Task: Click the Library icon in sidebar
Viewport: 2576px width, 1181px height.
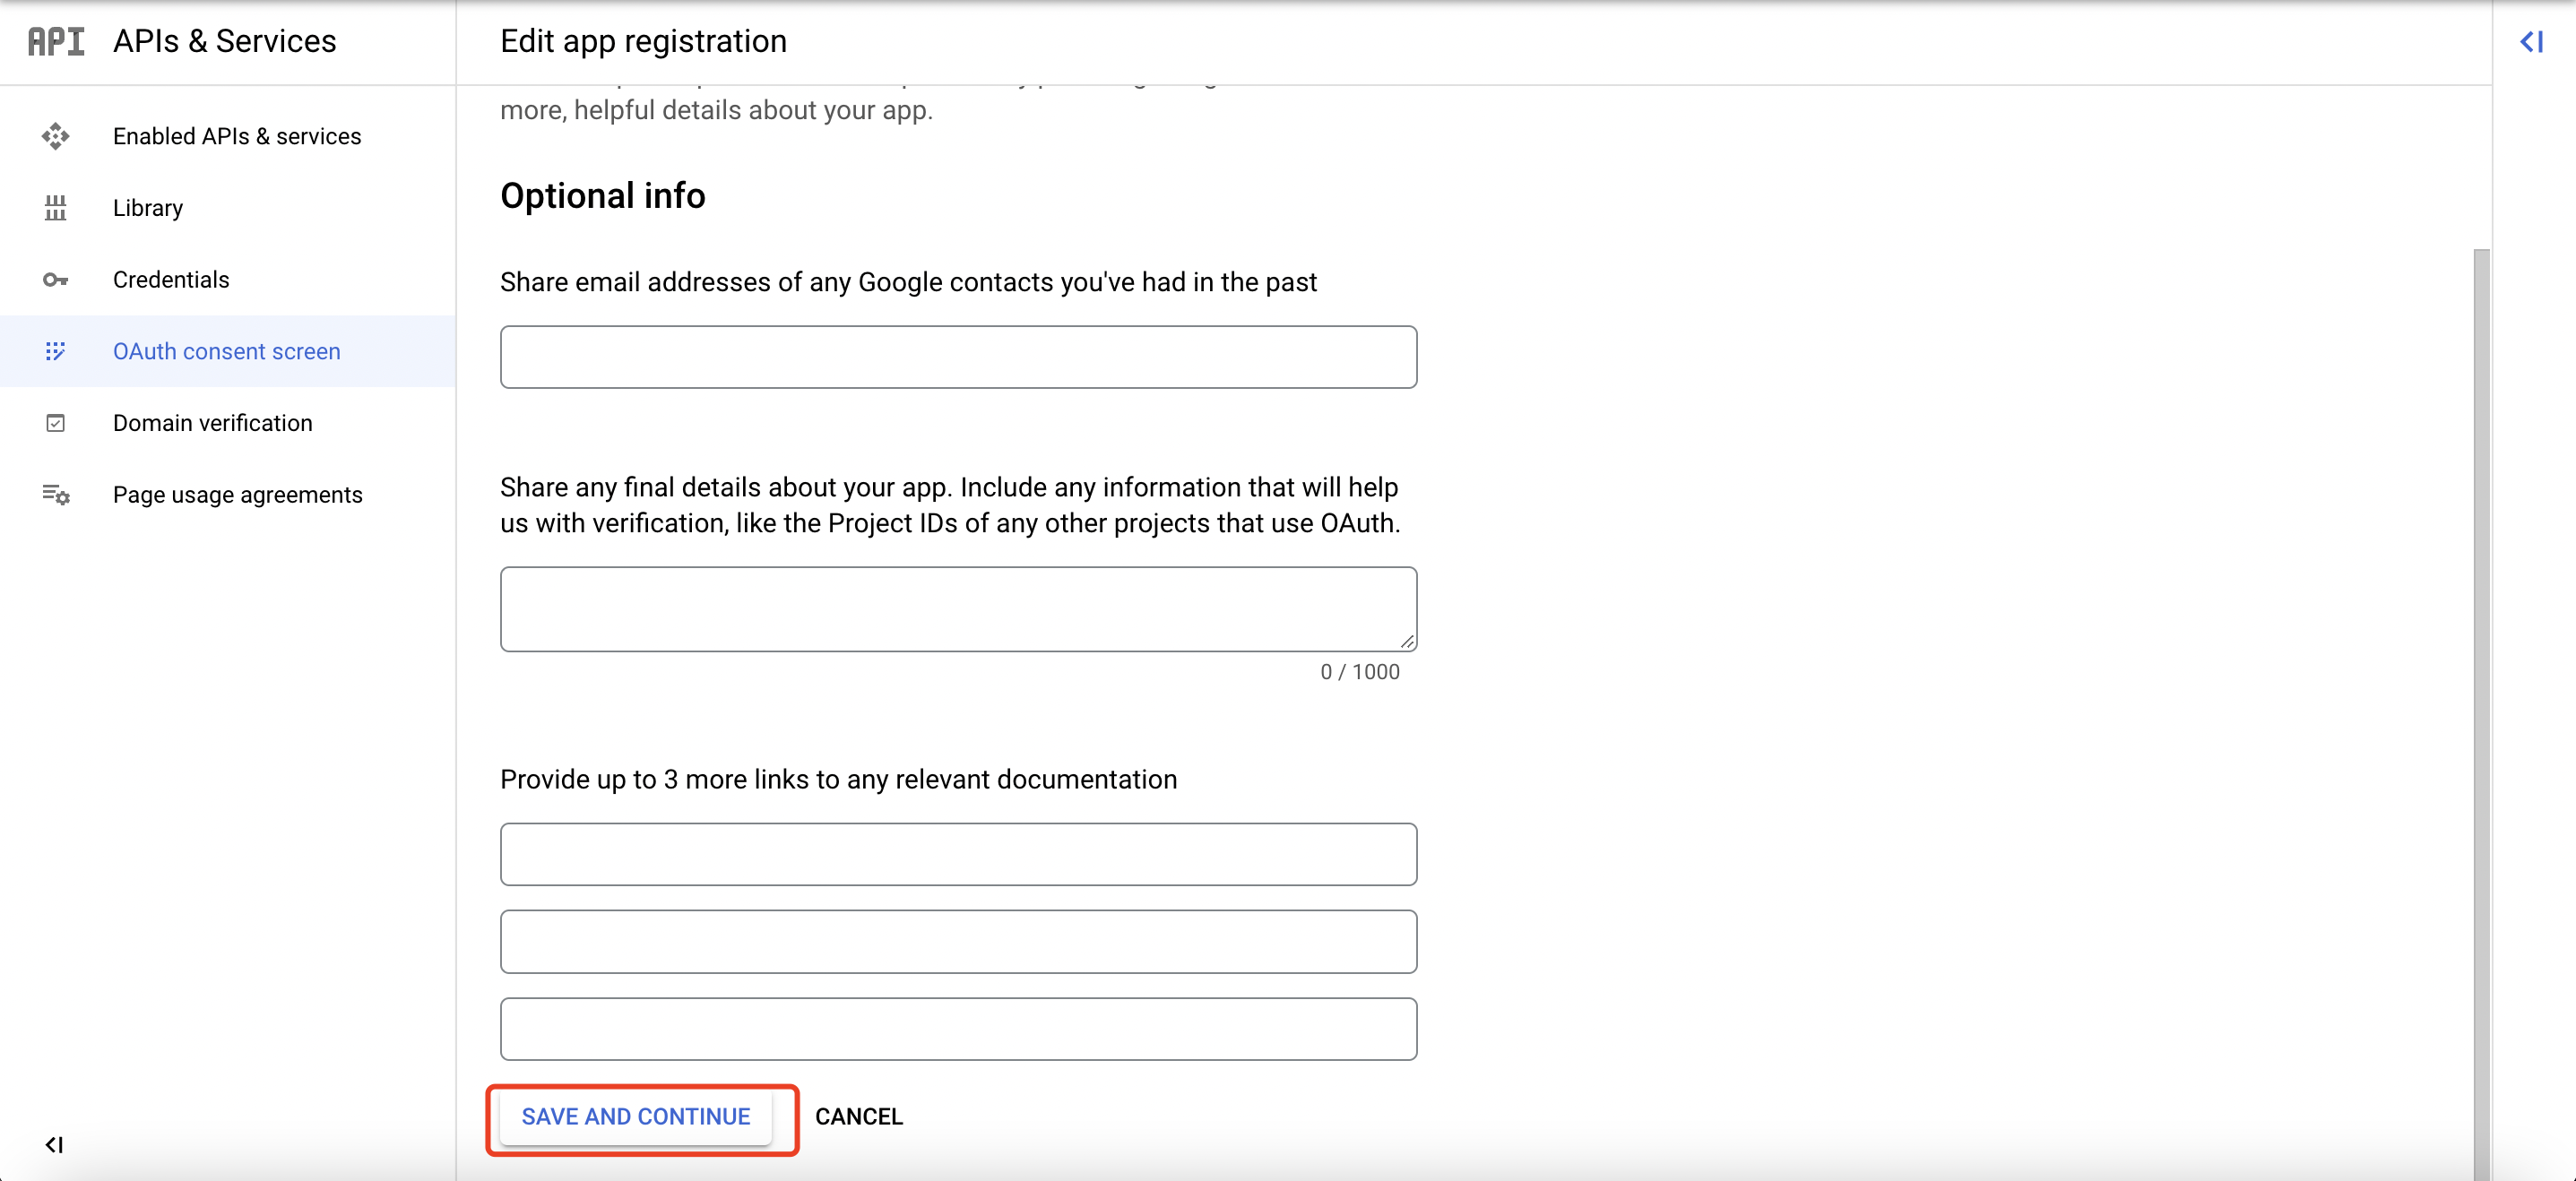Action: (56, 208)
